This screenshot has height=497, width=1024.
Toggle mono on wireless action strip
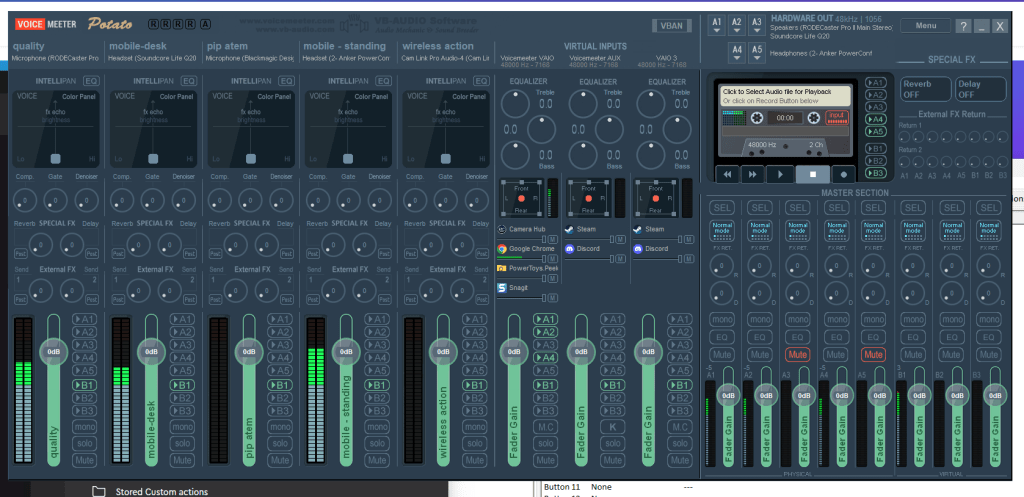(475, 426)
